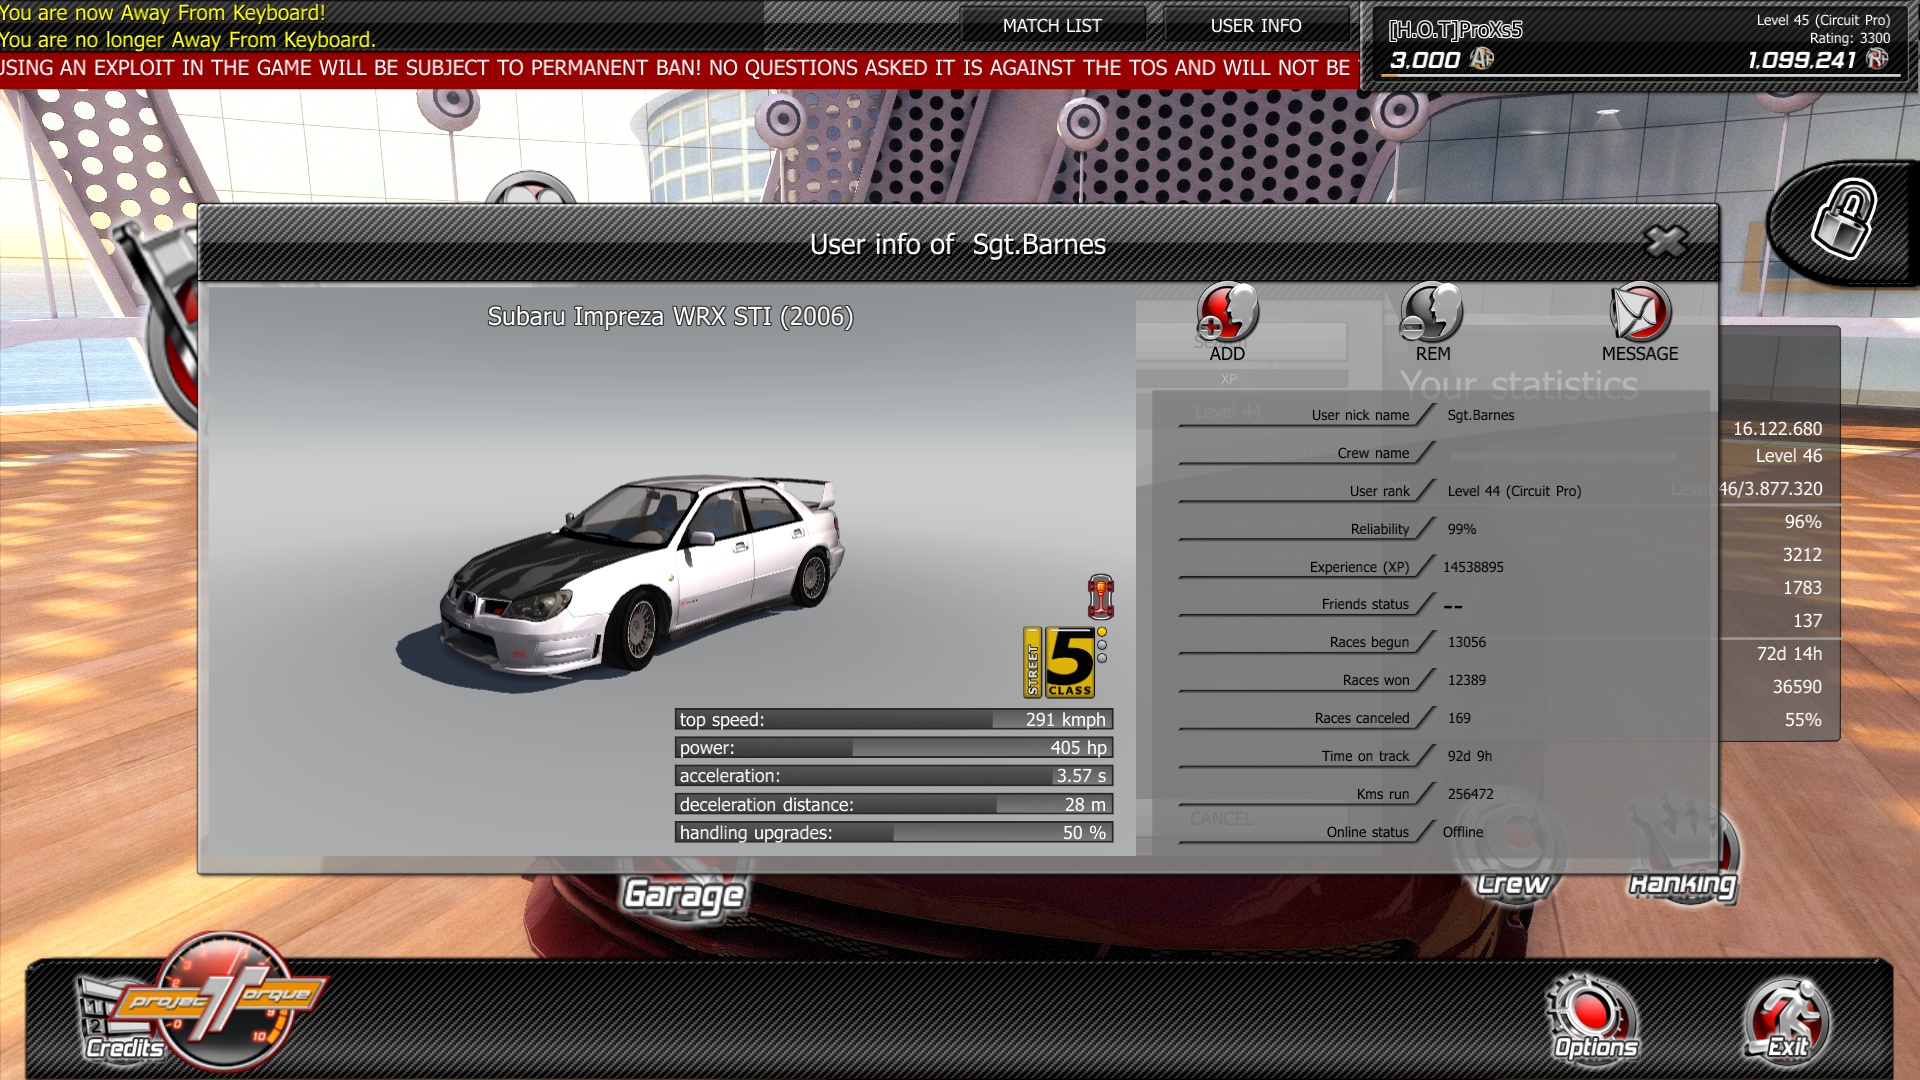This screenshot has width=1920, height=1080.
Task: Click player name [H.O.T]ProXs5
Action: tap(1455, 29)
